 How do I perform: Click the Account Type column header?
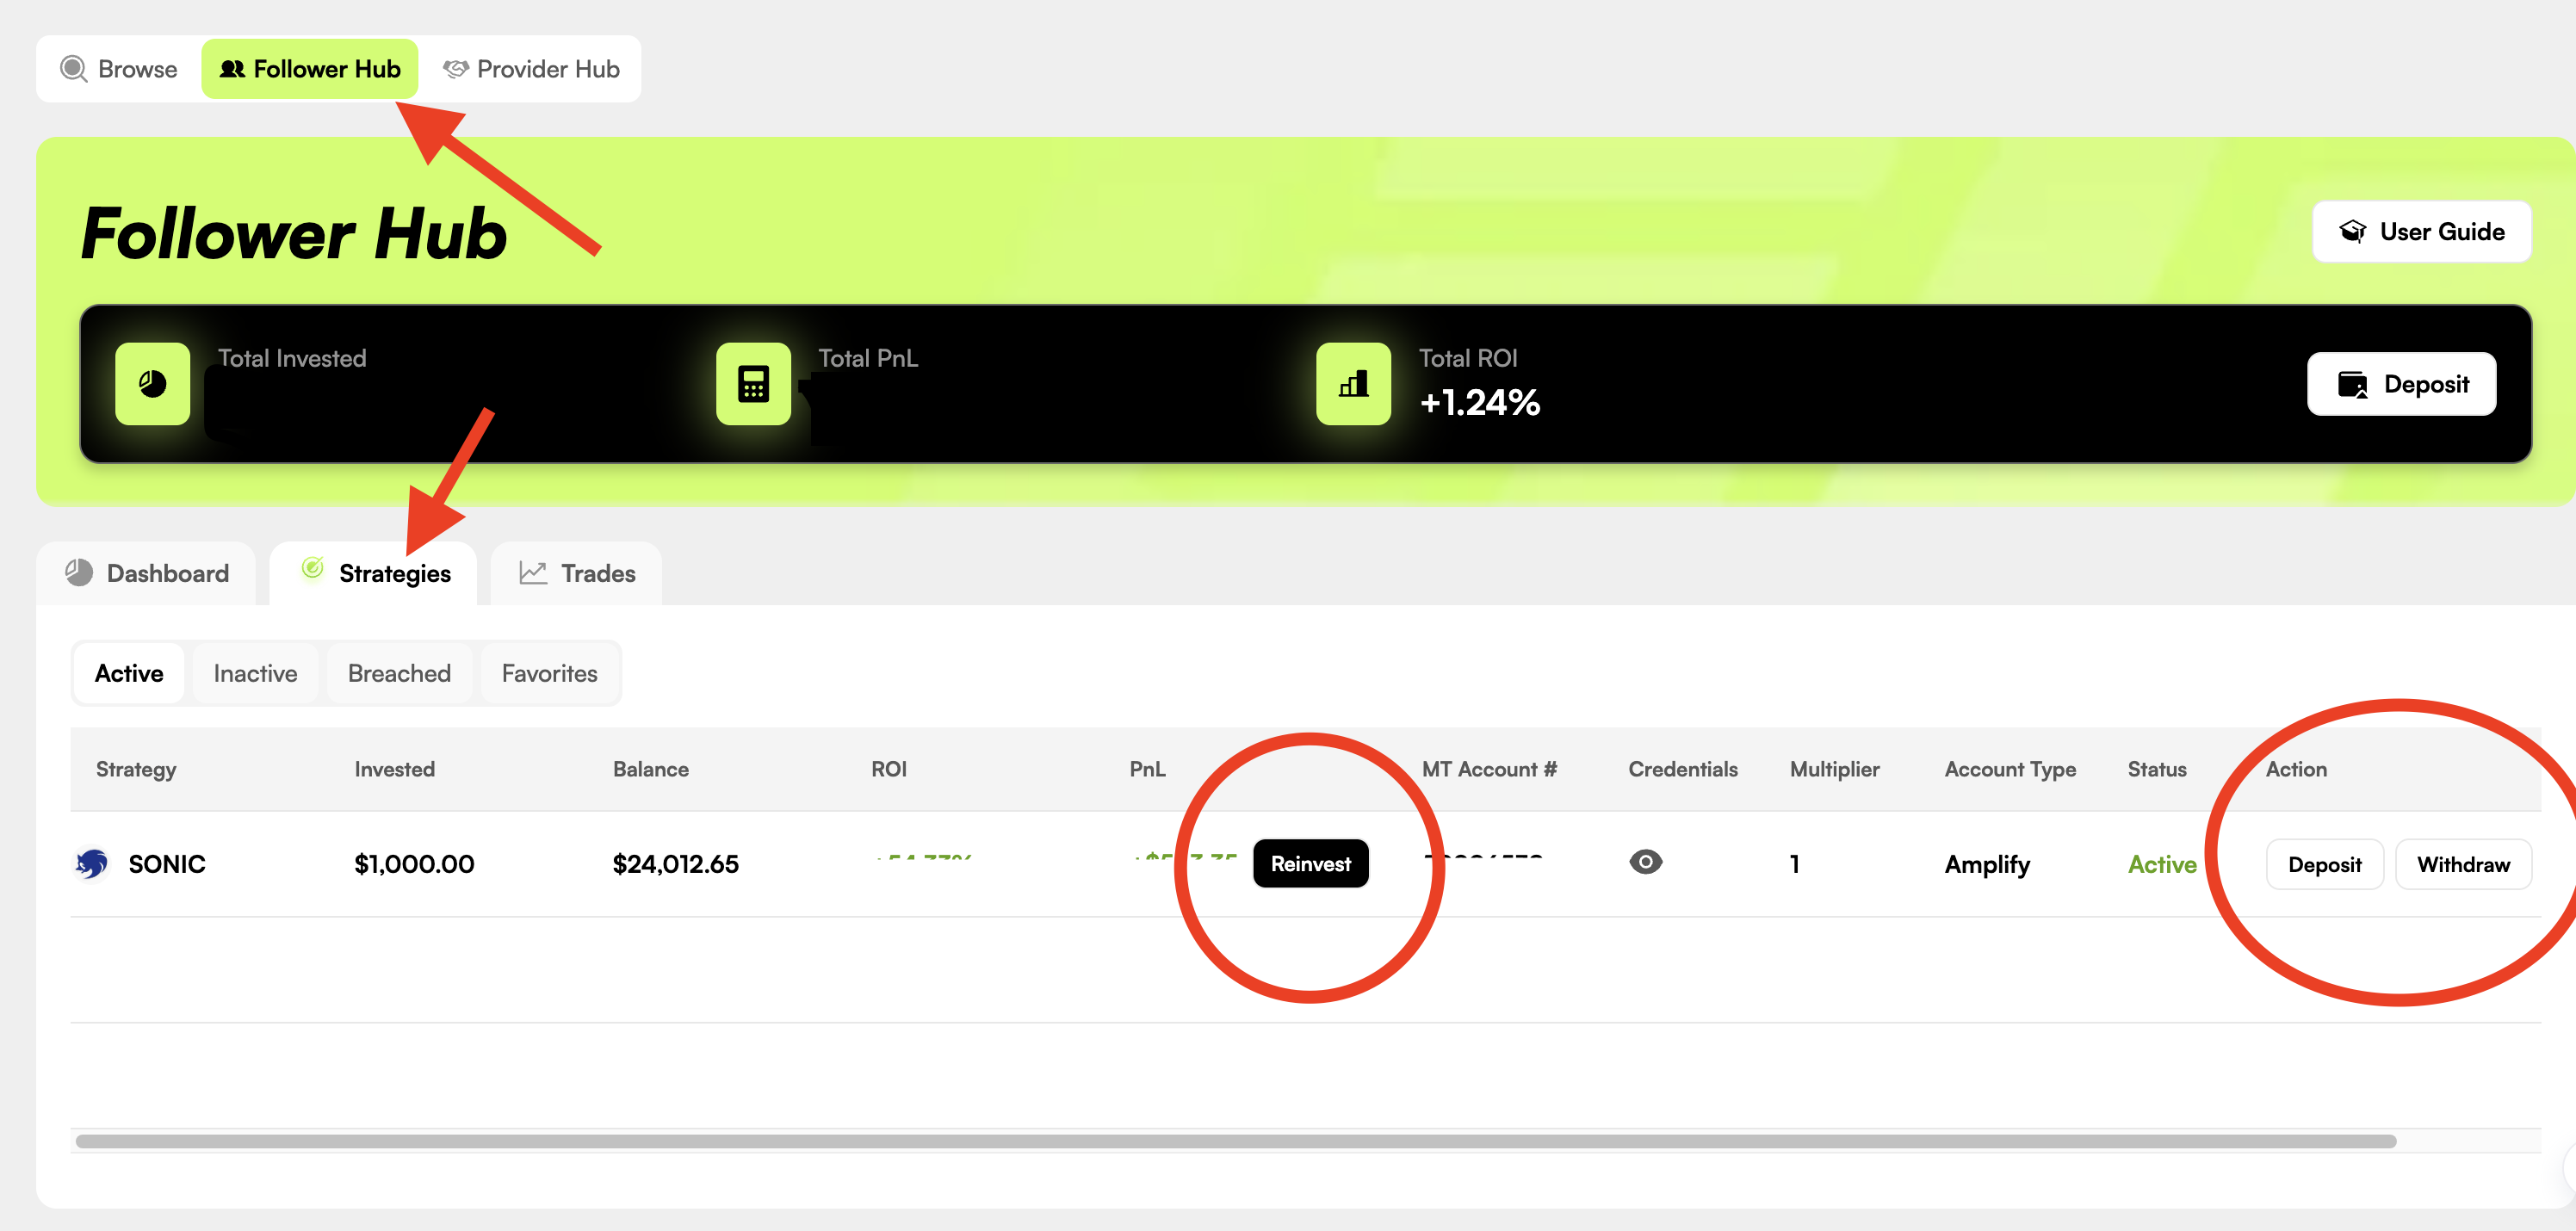click(2010, 769)
